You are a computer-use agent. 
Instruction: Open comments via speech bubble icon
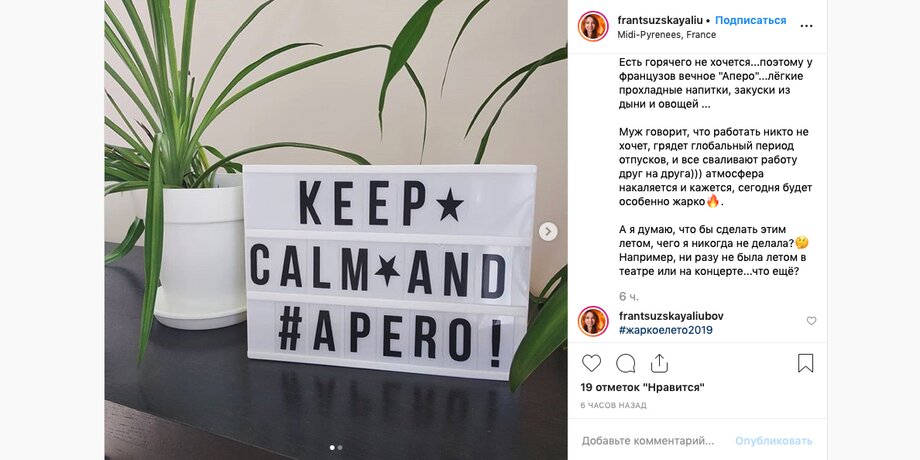tap(625, 363)
